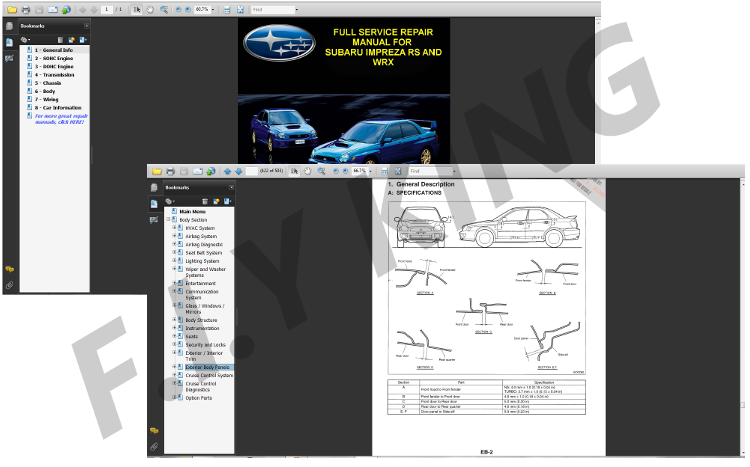
Task: Open Signatures panel icon in back window
Action: click(x=9, y=58)
